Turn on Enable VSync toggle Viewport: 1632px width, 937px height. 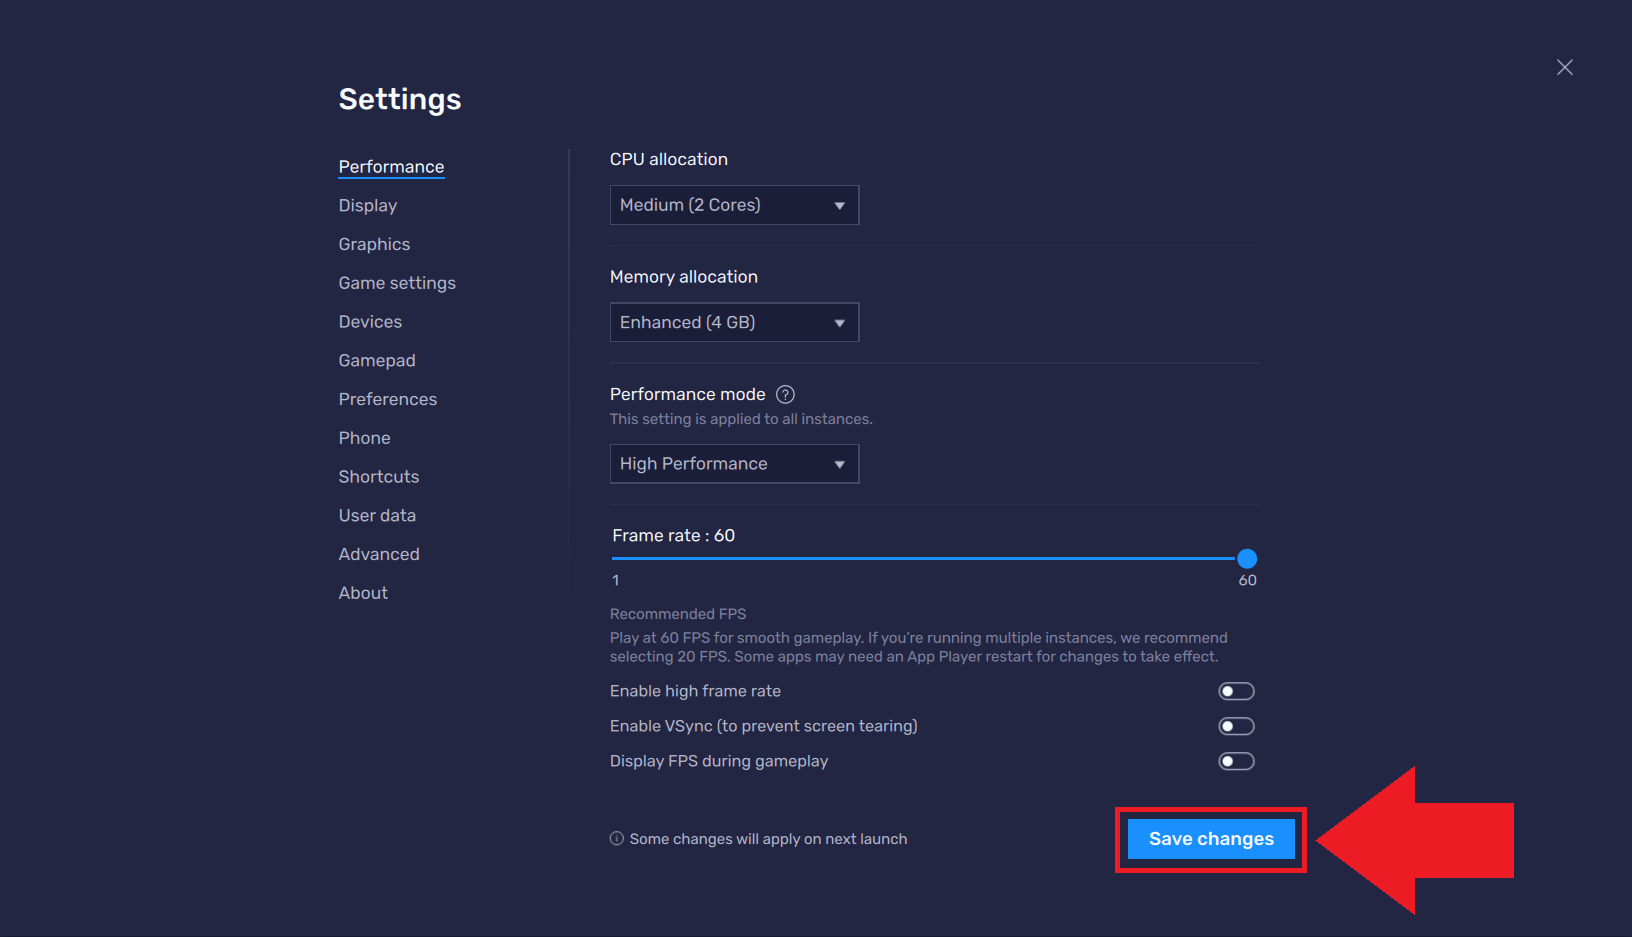point(1236,726)
